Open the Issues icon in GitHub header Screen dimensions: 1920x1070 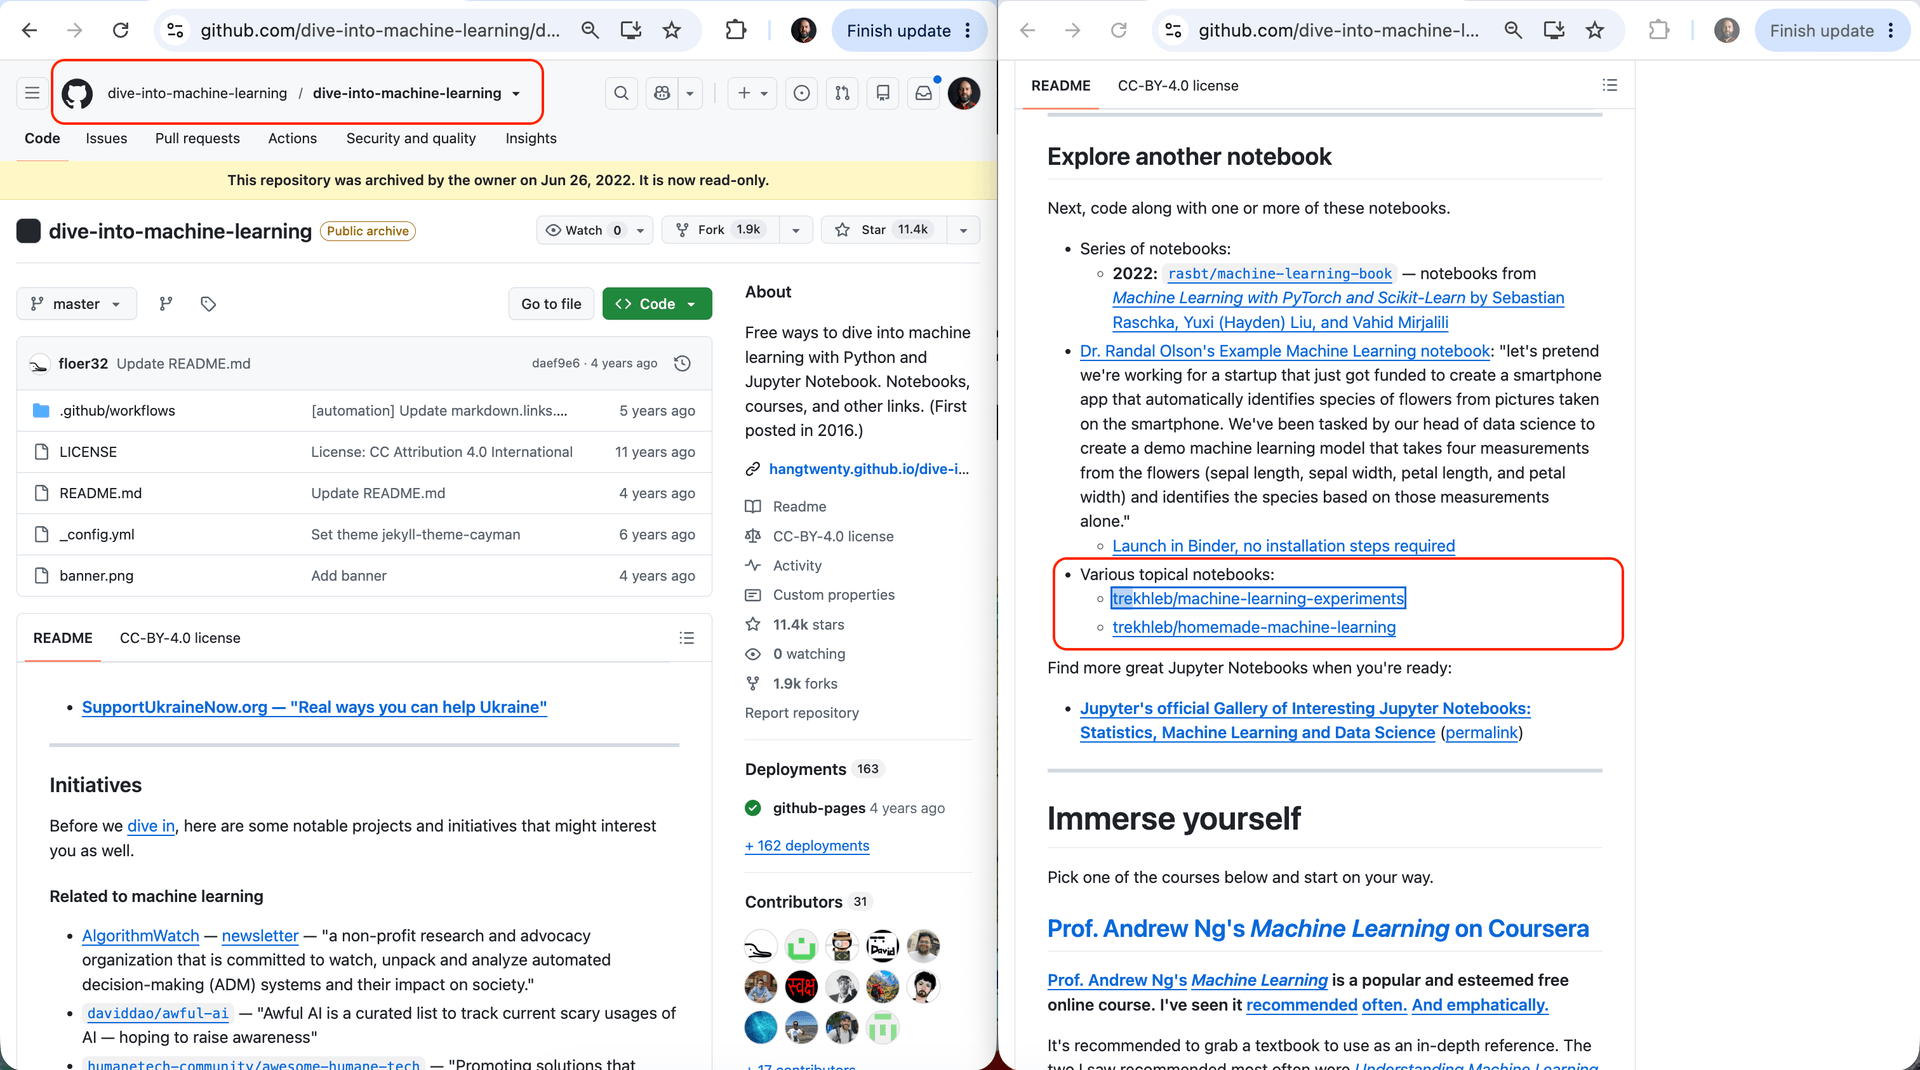coord(801,93)
